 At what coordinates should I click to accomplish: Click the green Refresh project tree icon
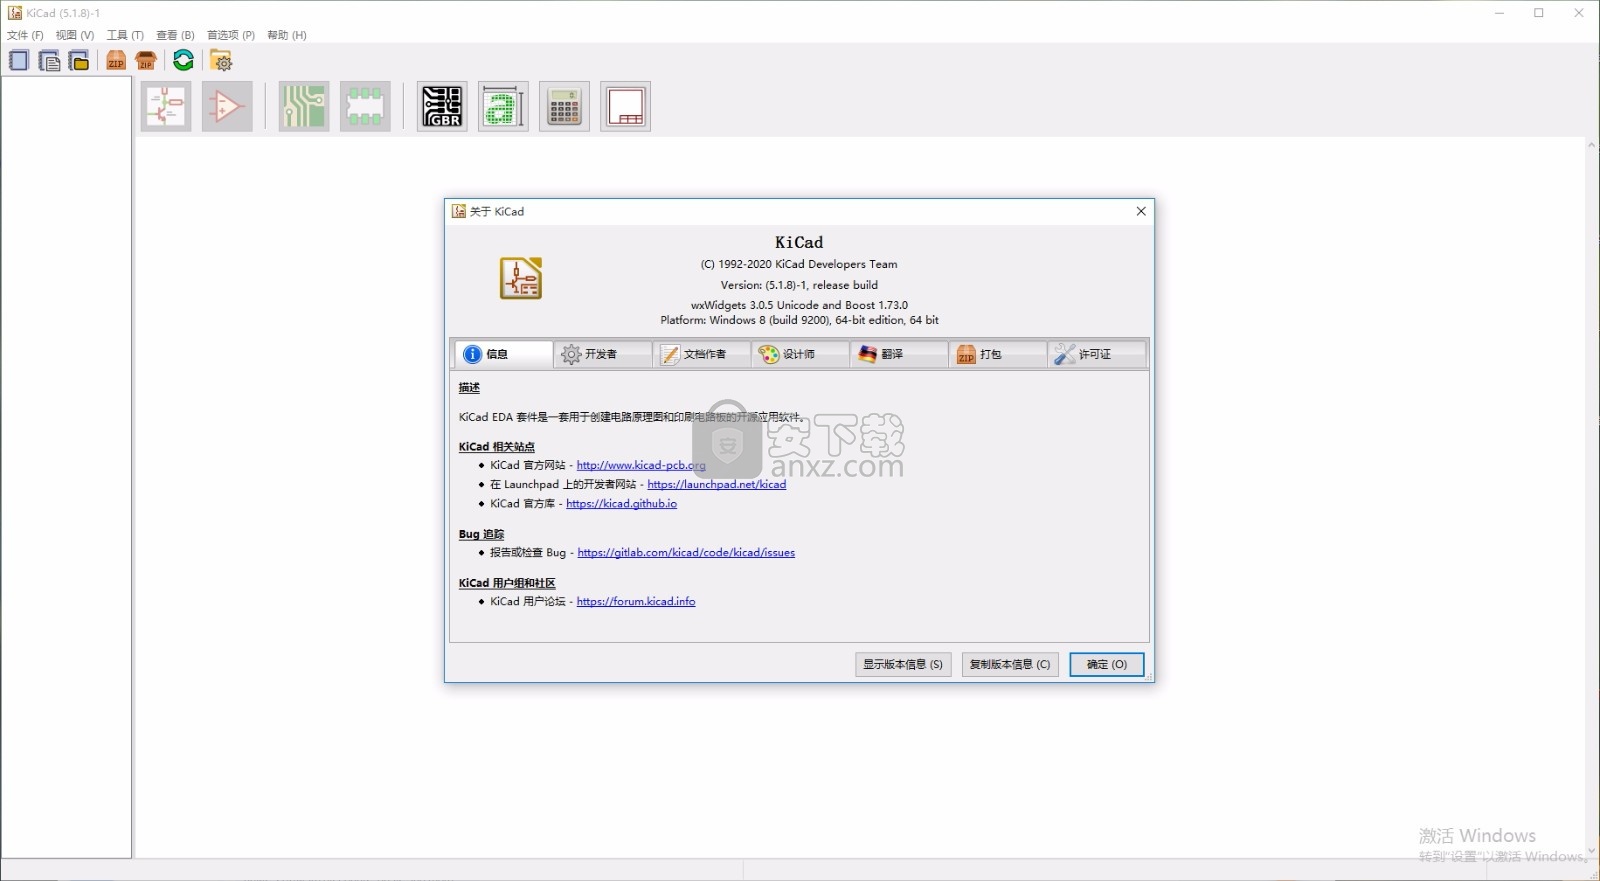click(x=183, y=61)
